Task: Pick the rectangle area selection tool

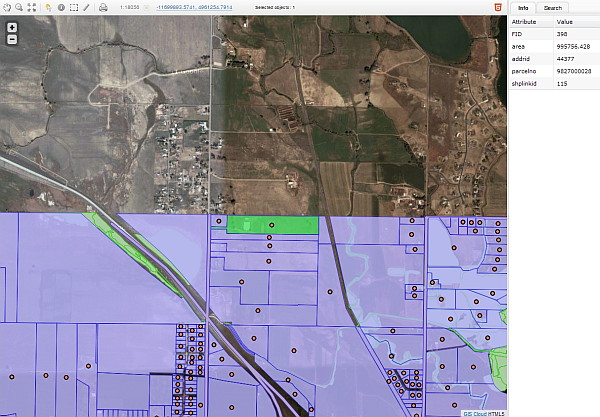Action: point(74,7)
